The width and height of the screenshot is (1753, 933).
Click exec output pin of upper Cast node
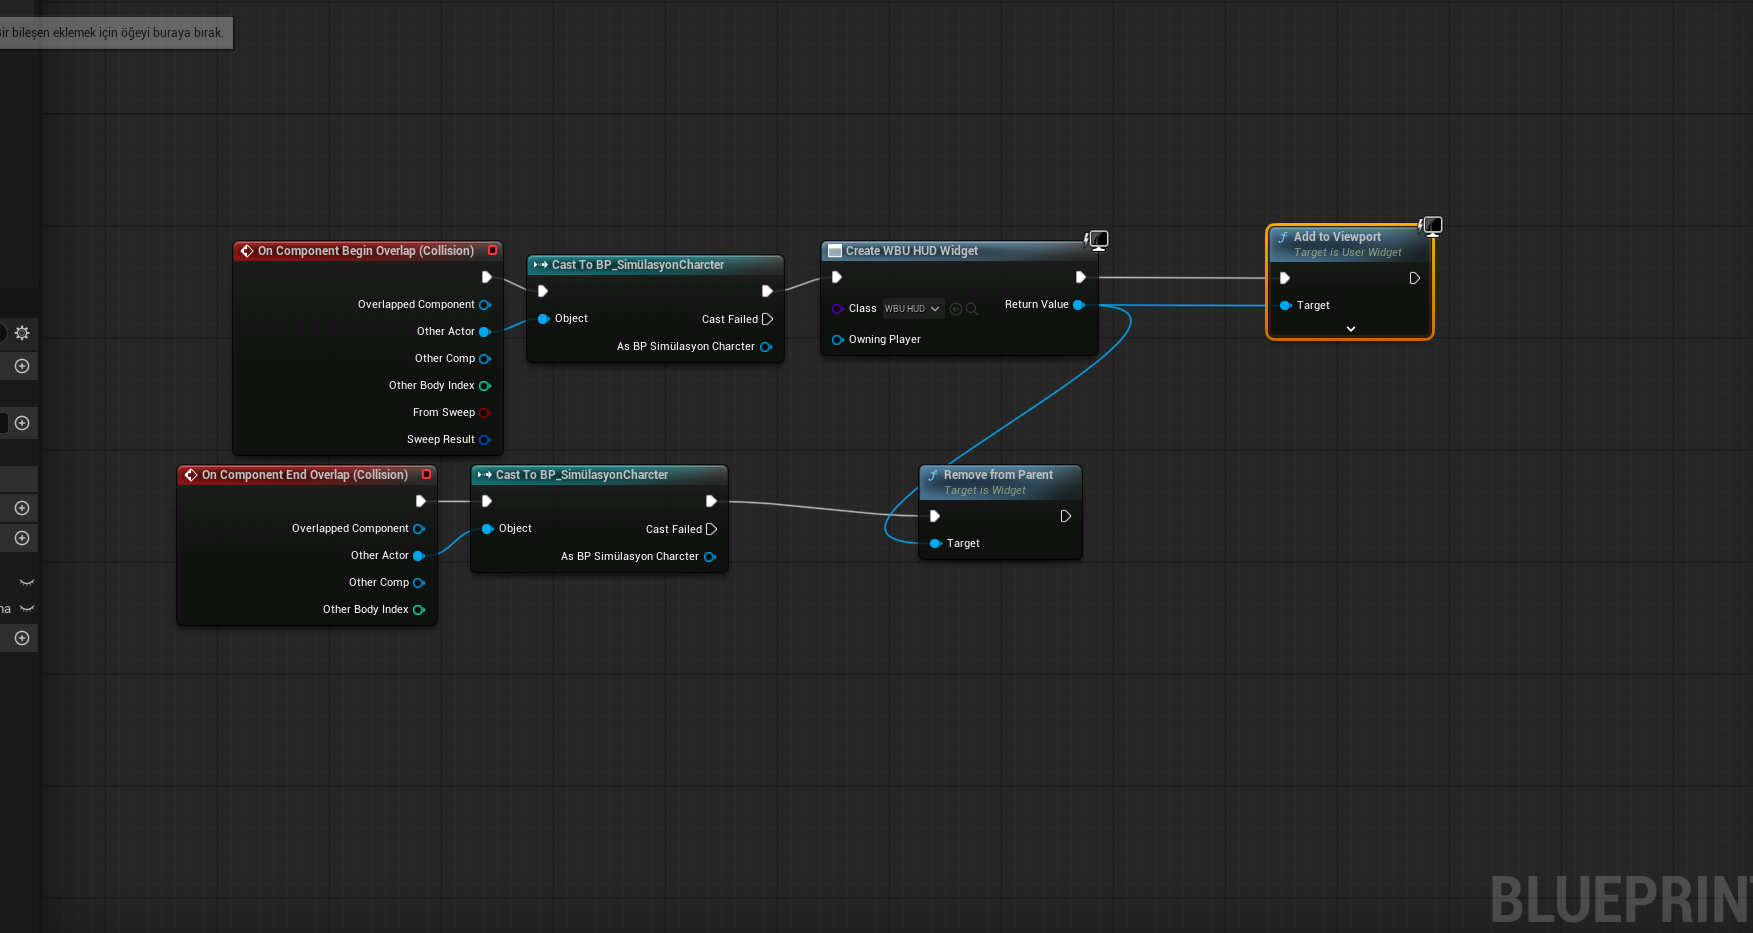(x=767, y=291)
